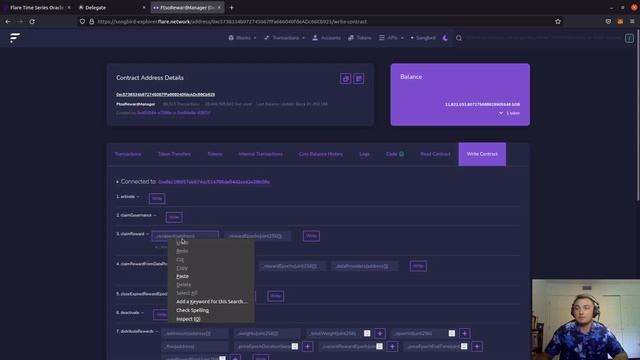Click the explorer search input field
Viewport: 640px width, 360px height.
[543, 38]
